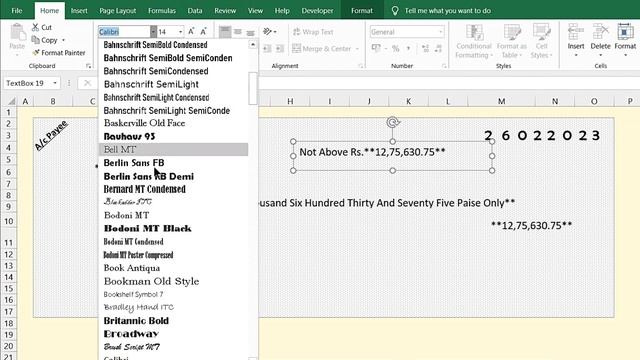Click the text box with Not Above Rs.

tap(392, 156)
